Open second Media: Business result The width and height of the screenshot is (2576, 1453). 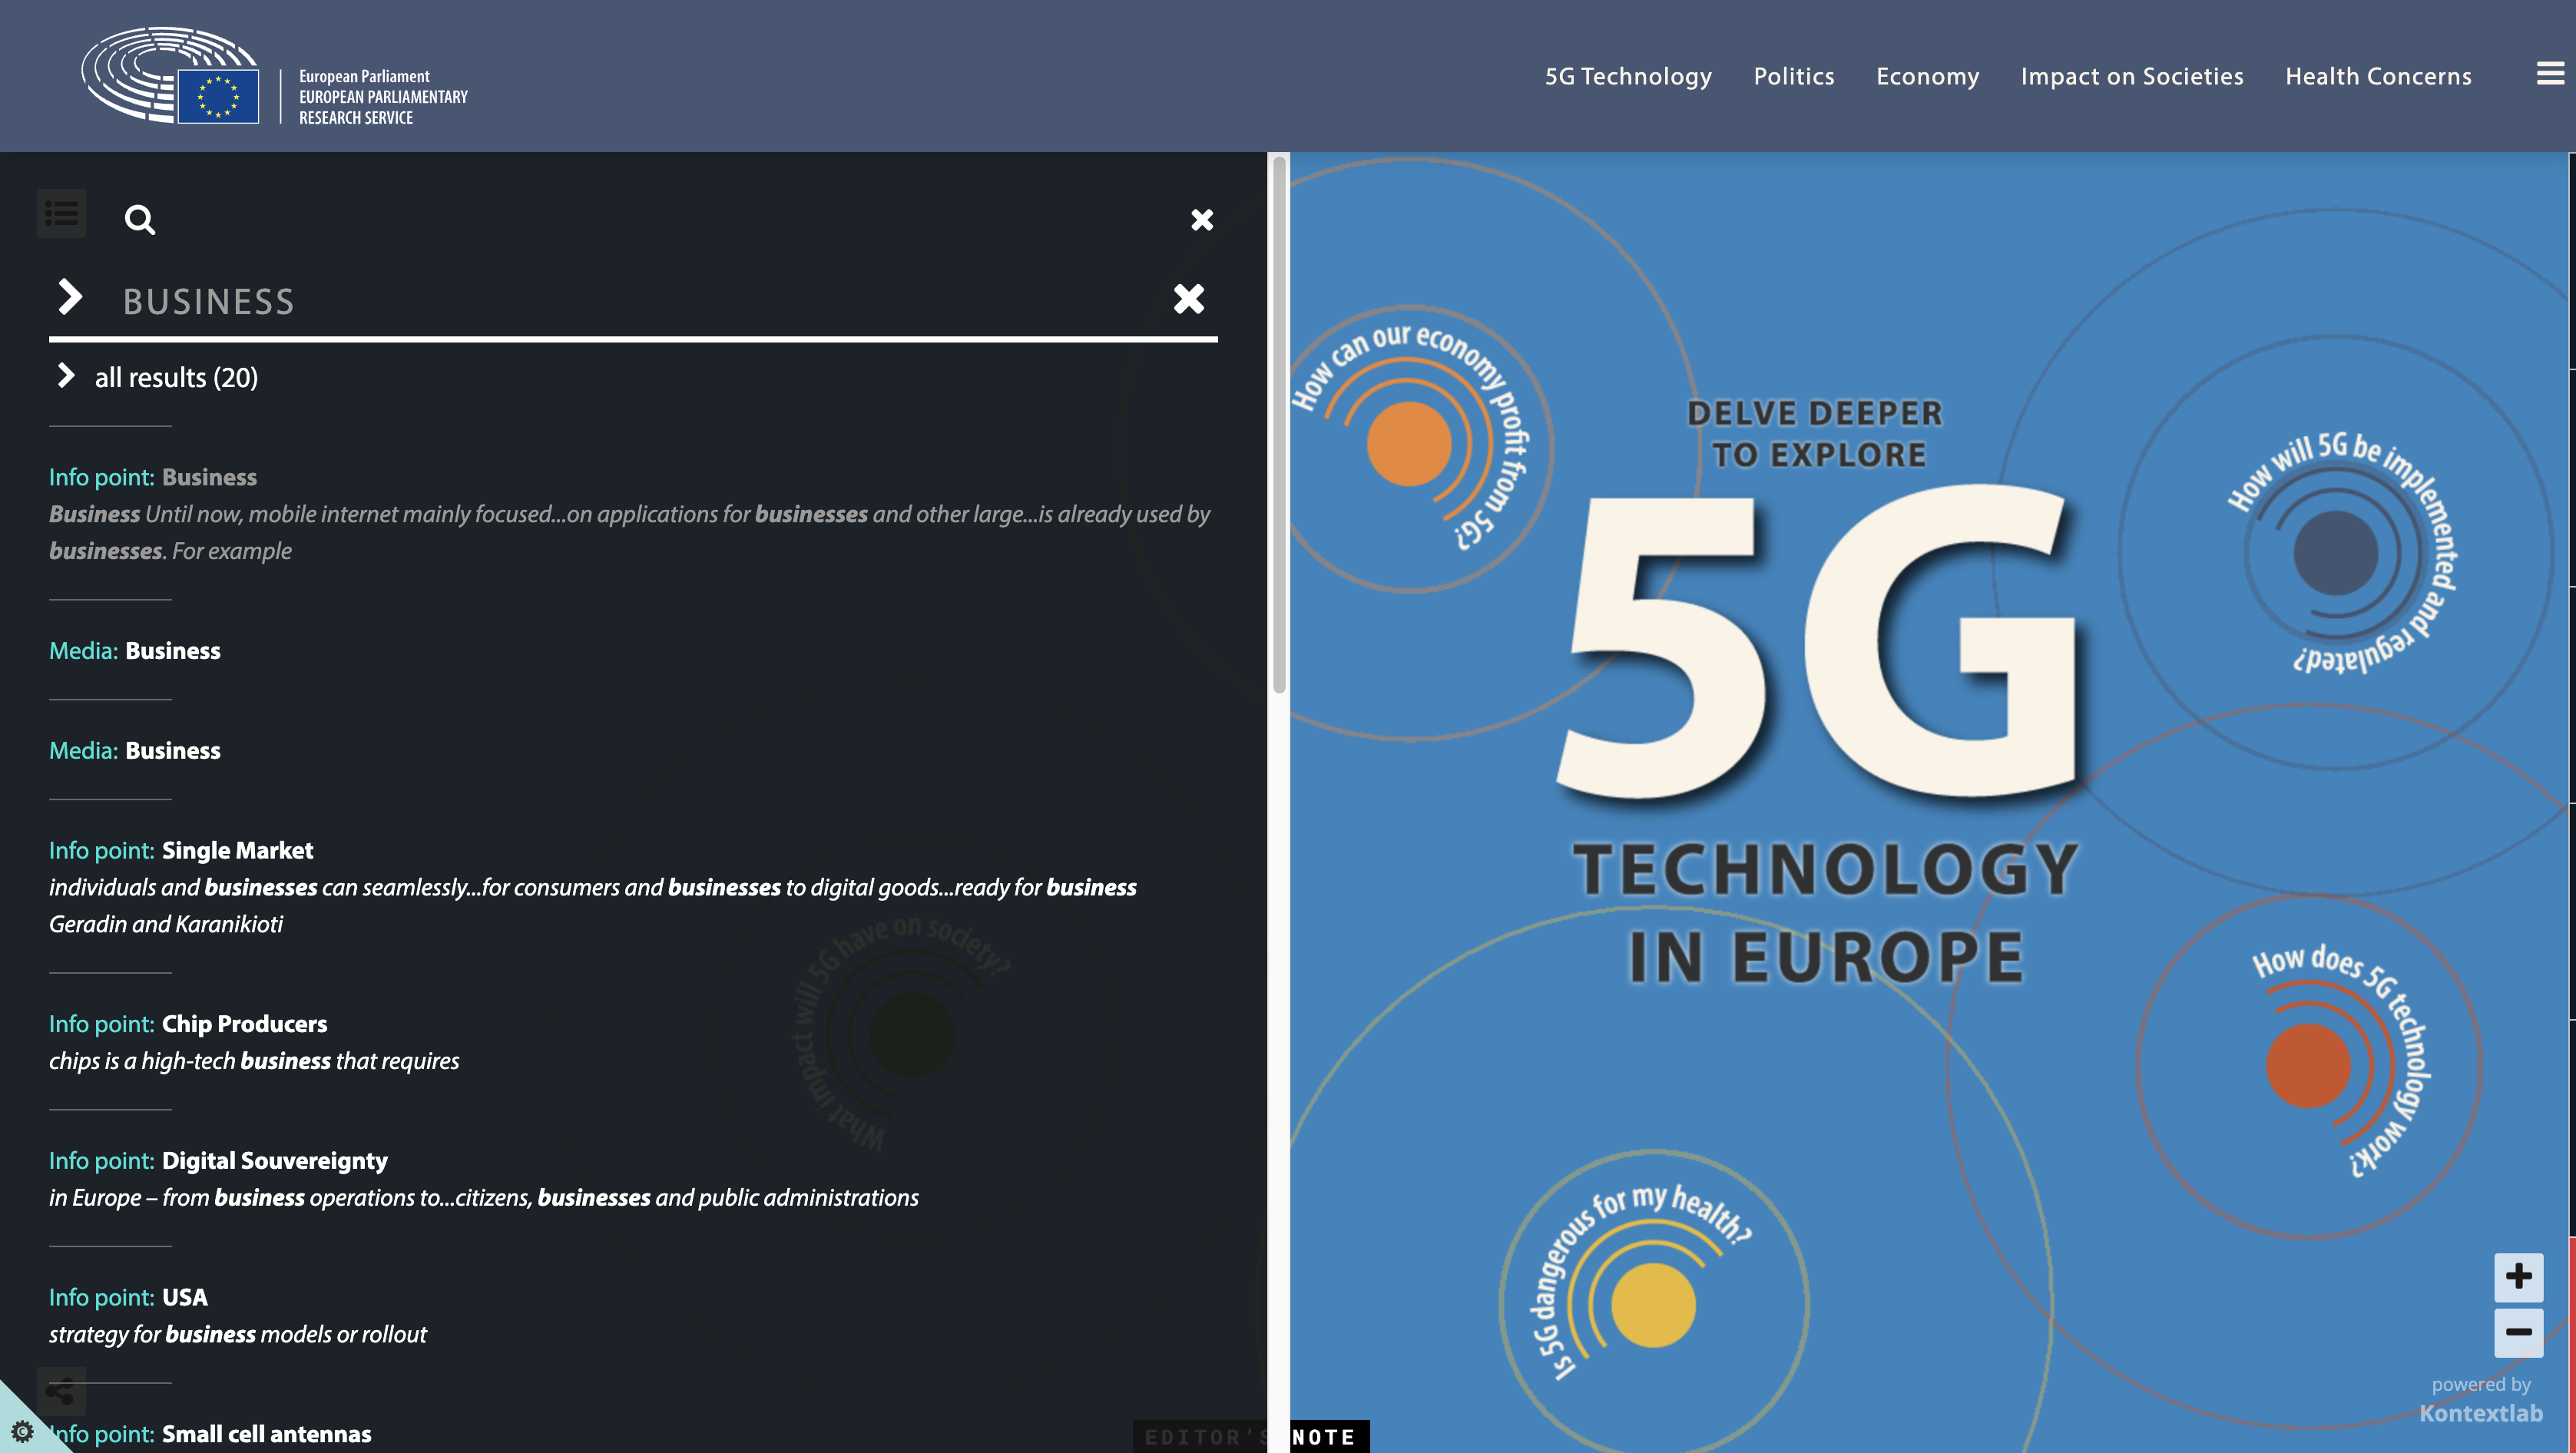tap(135, 751)
